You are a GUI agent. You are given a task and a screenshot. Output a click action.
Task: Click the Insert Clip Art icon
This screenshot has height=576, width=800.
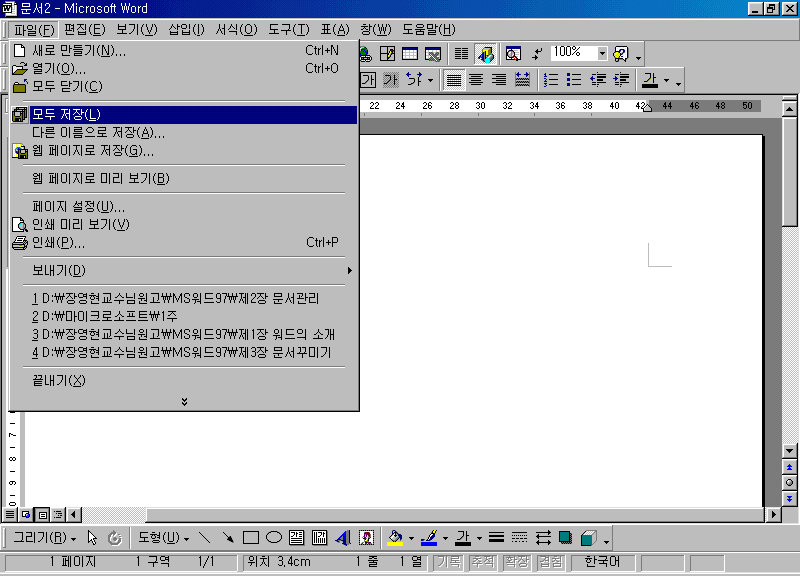[x=366, y=538]
